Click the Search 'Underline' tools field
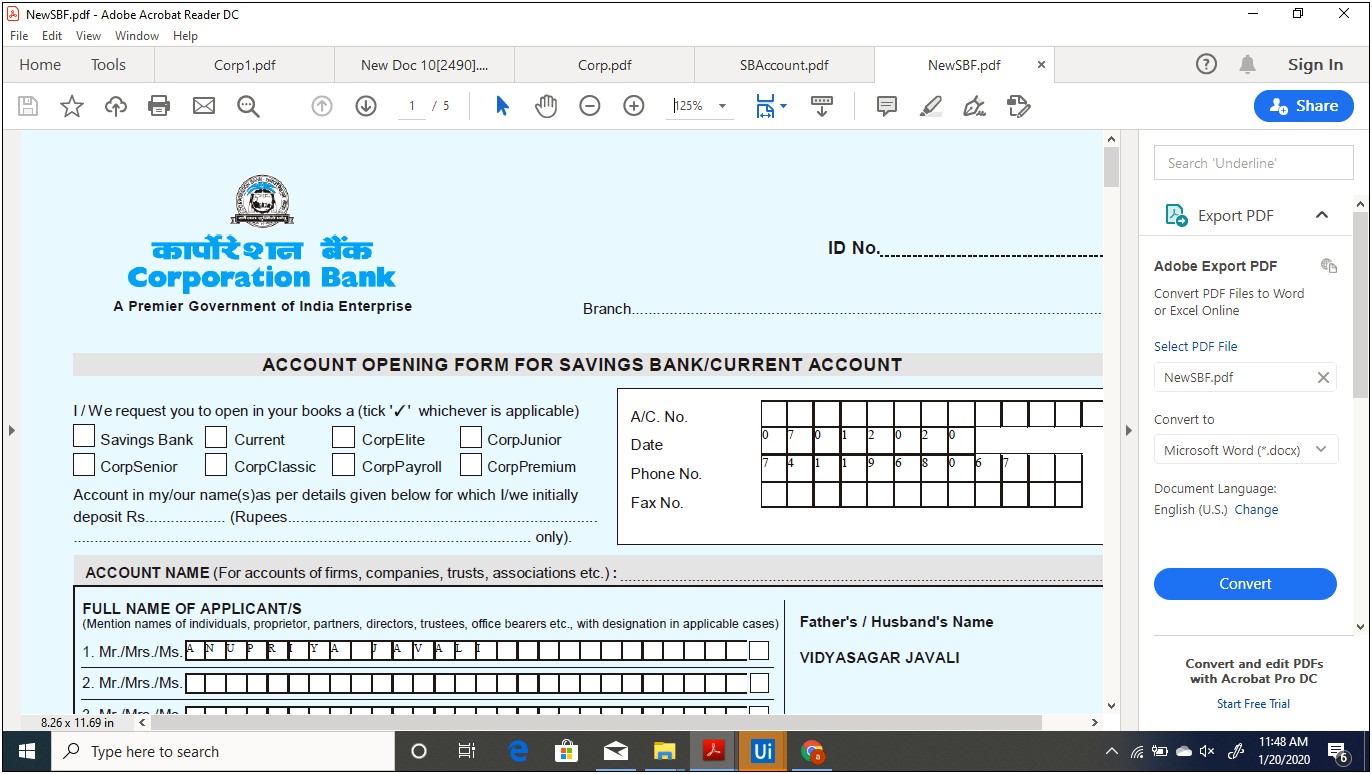 coord(1254,163)
